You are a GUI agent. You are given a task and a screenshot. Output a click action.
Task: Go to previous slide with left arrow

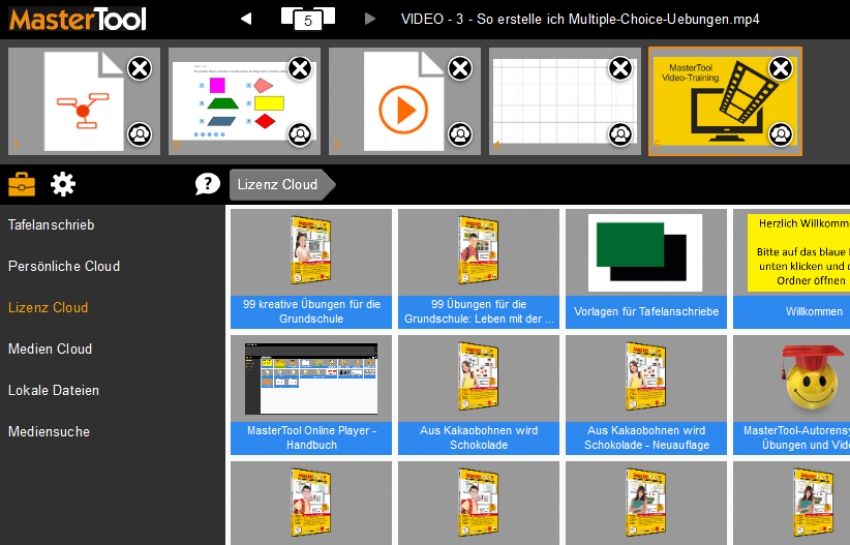(246, 19)
